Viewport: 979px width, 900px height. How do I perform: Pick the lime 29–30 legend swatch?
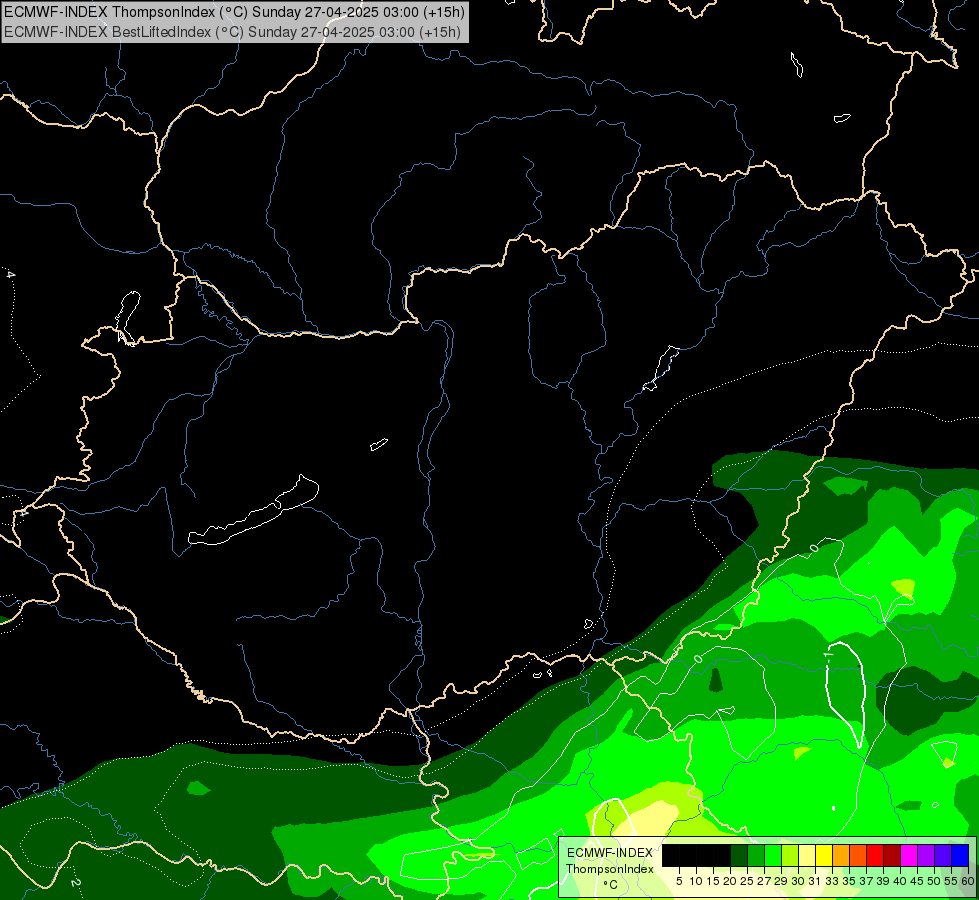pos(790,855)
